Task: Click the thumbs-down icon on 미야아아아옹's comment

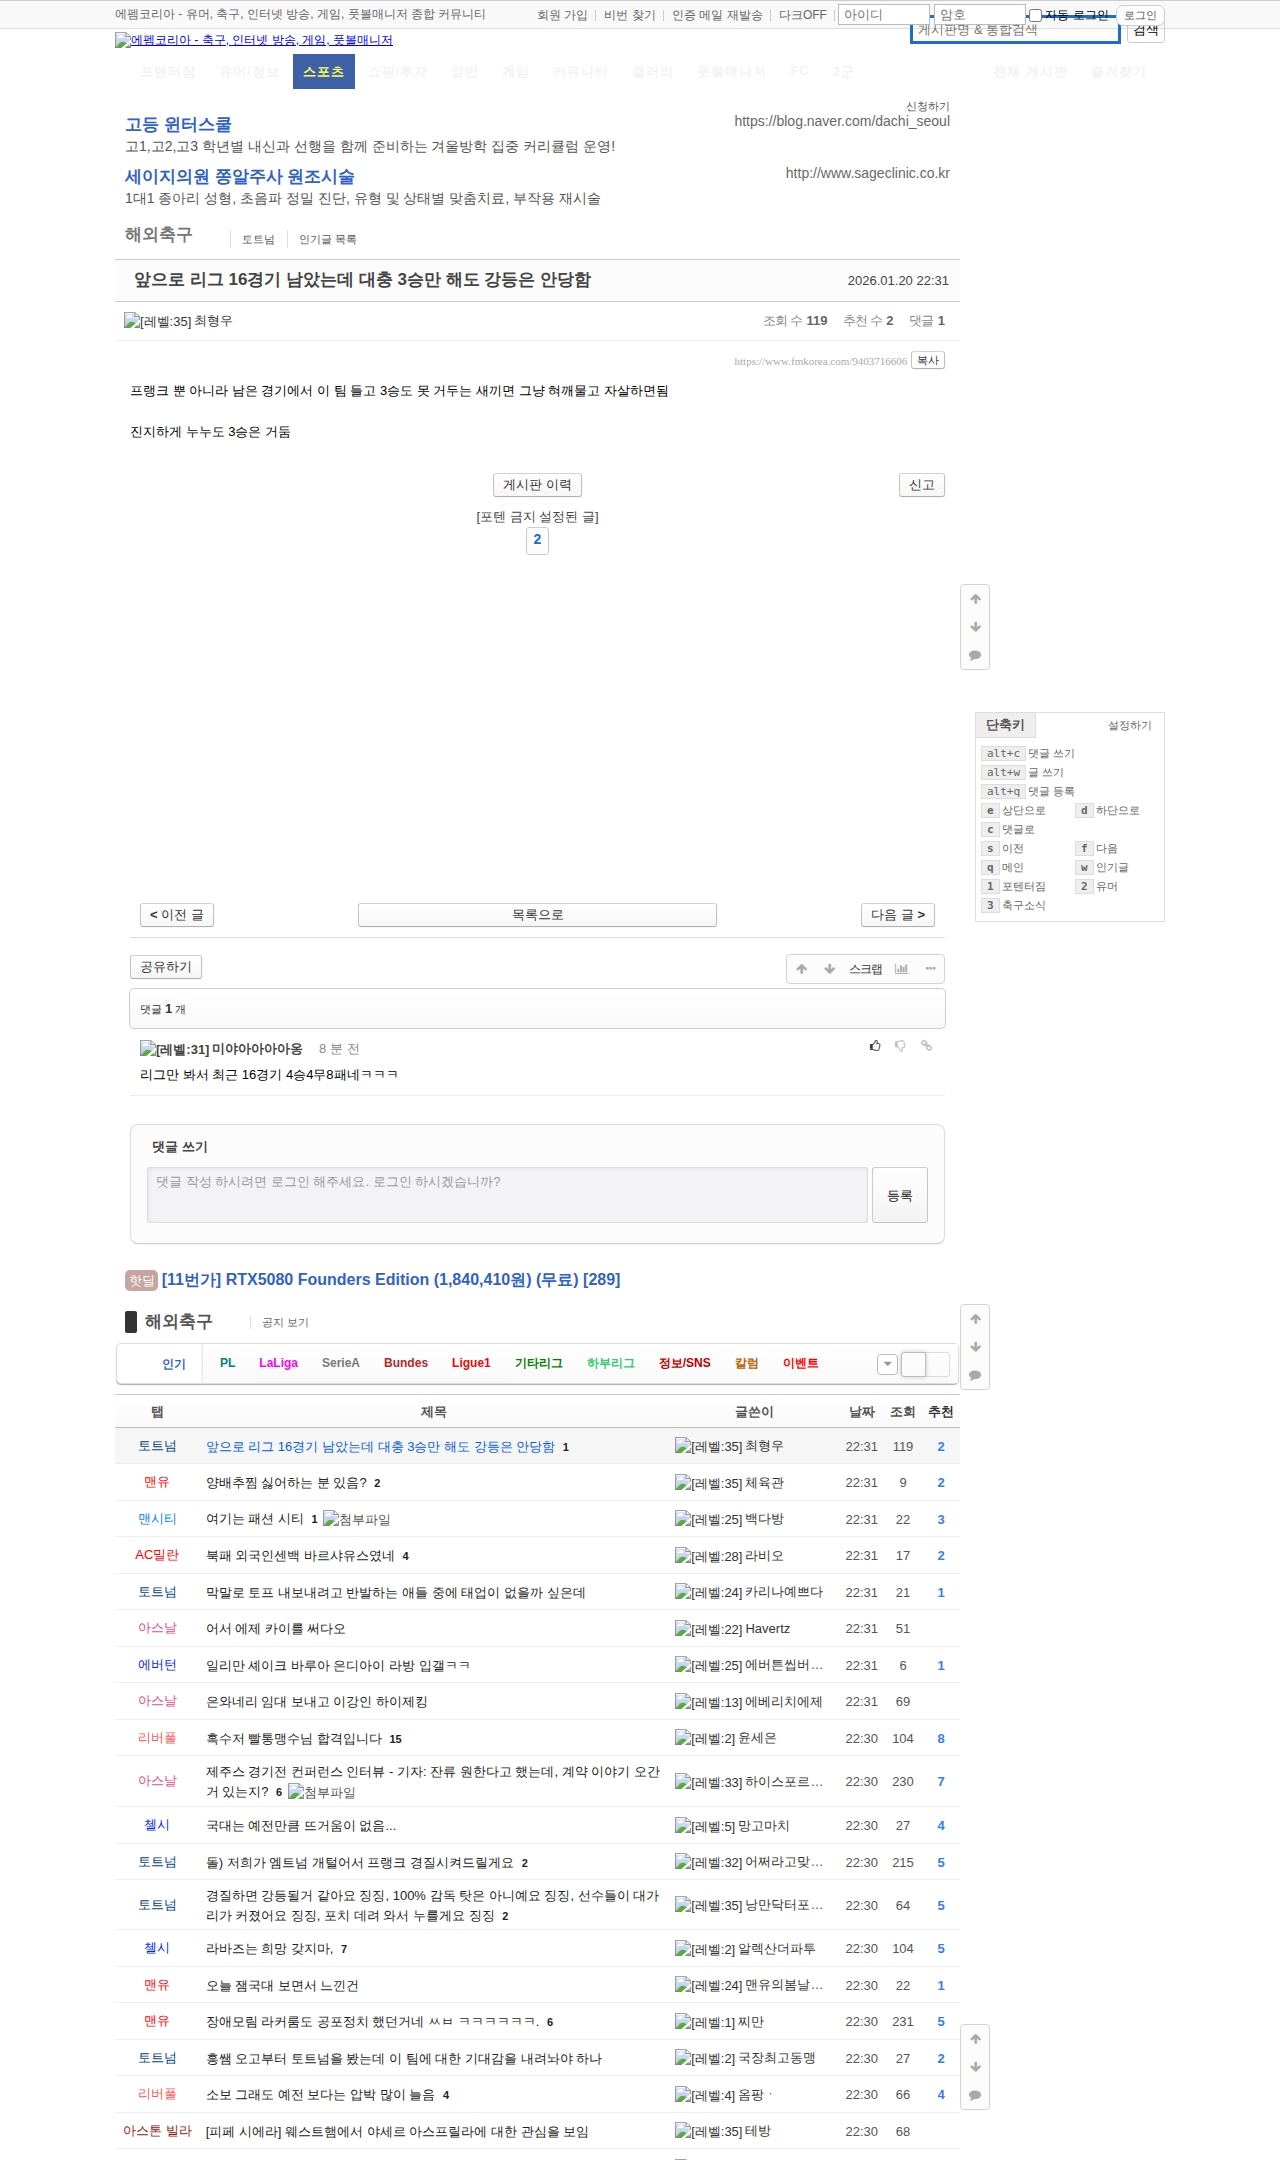Action: pos(900,1046)
